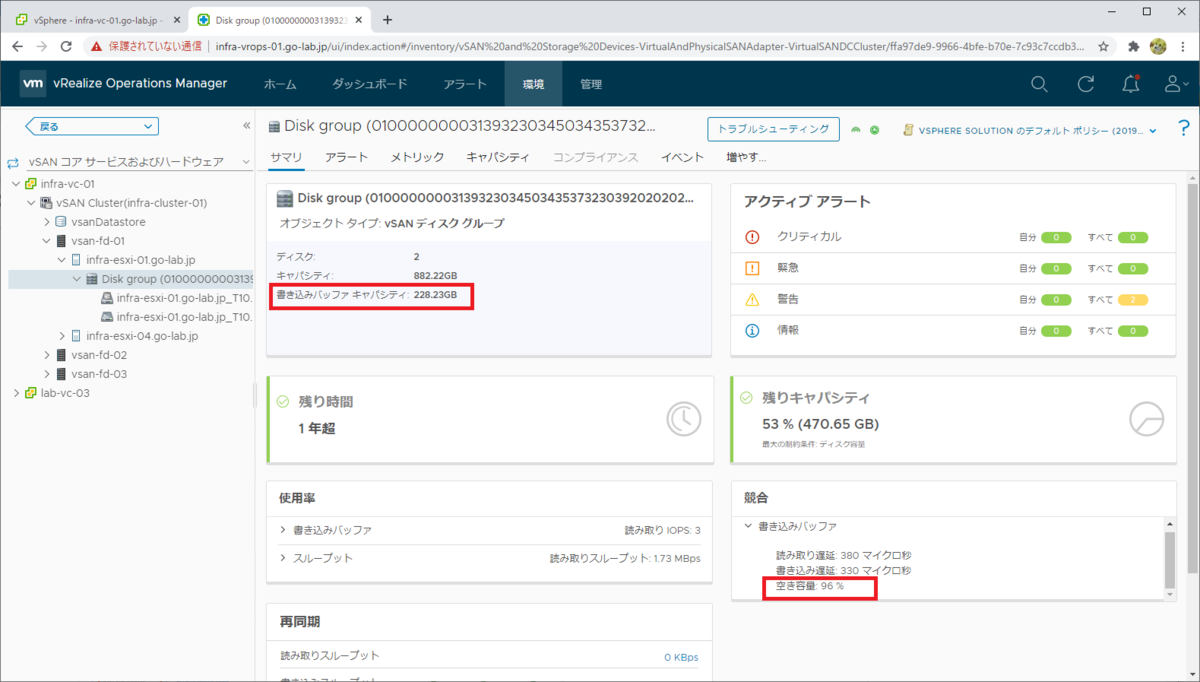Collapse the vSAN Cluster(infra-cluster-01) node
The height and width of the screenshot is (682, 1200).
(x=31, y=203)
